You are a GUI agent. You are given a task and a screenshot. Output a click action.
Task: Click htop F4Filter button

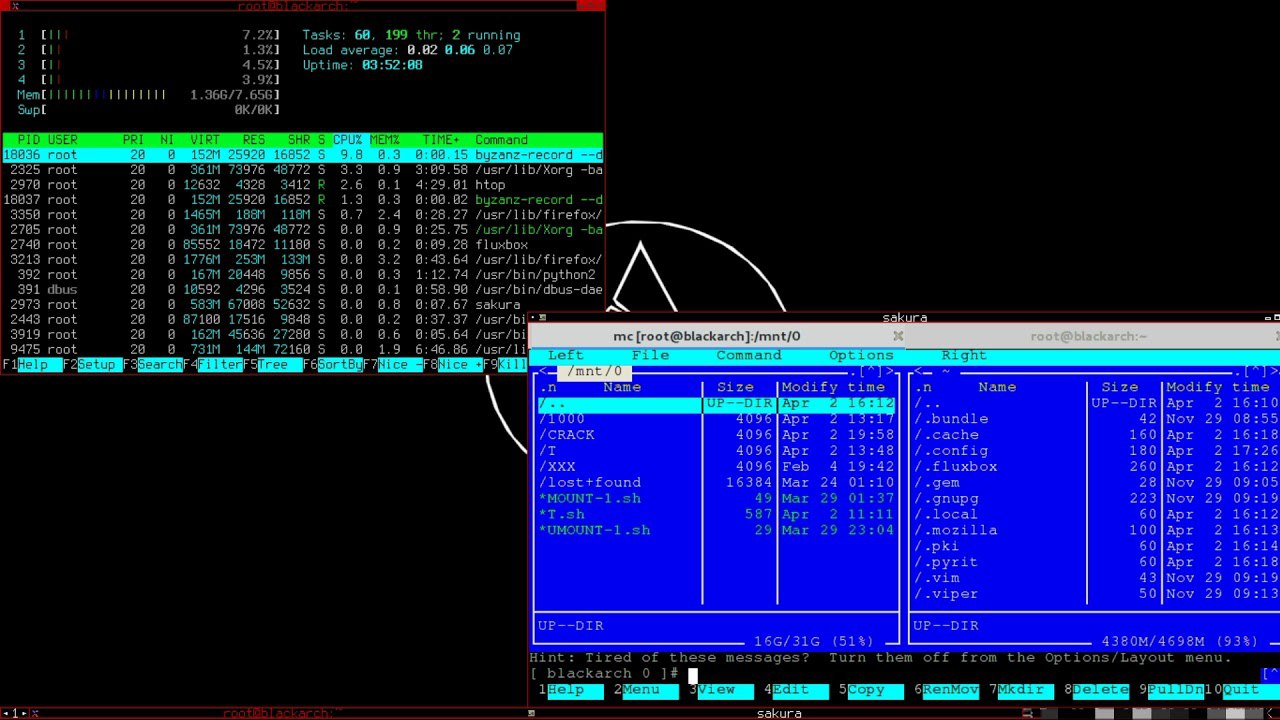[212, 365]
